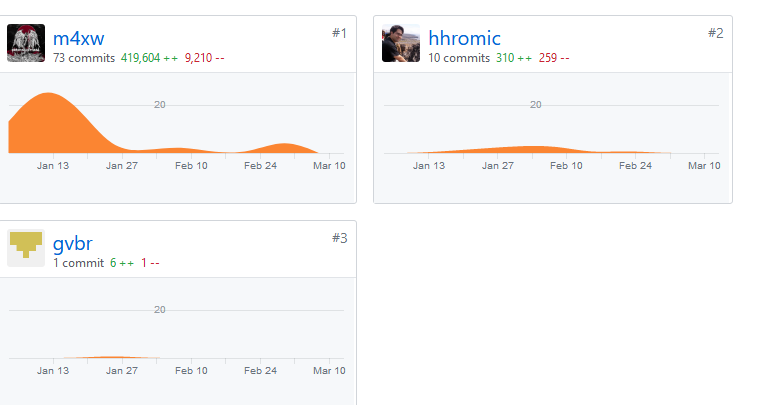Open the gvbr username link

[x=73, y=244]
